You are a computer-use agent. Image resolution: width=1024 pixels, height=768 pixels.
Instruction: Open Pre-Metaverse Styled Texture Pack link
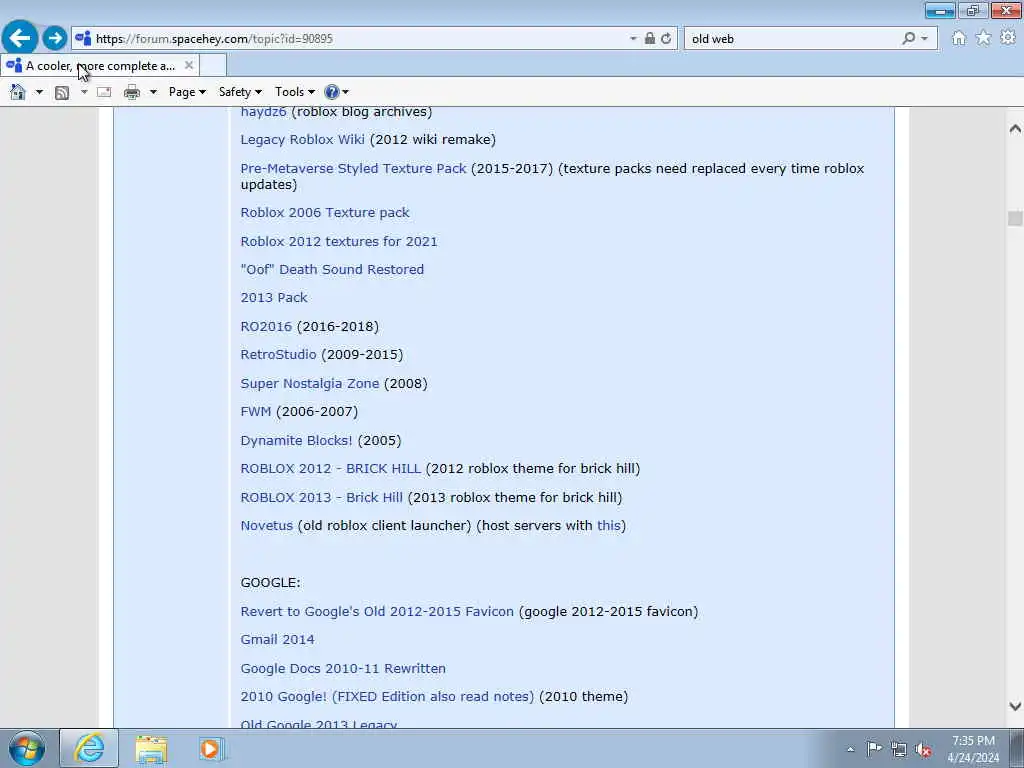[353, 168]
